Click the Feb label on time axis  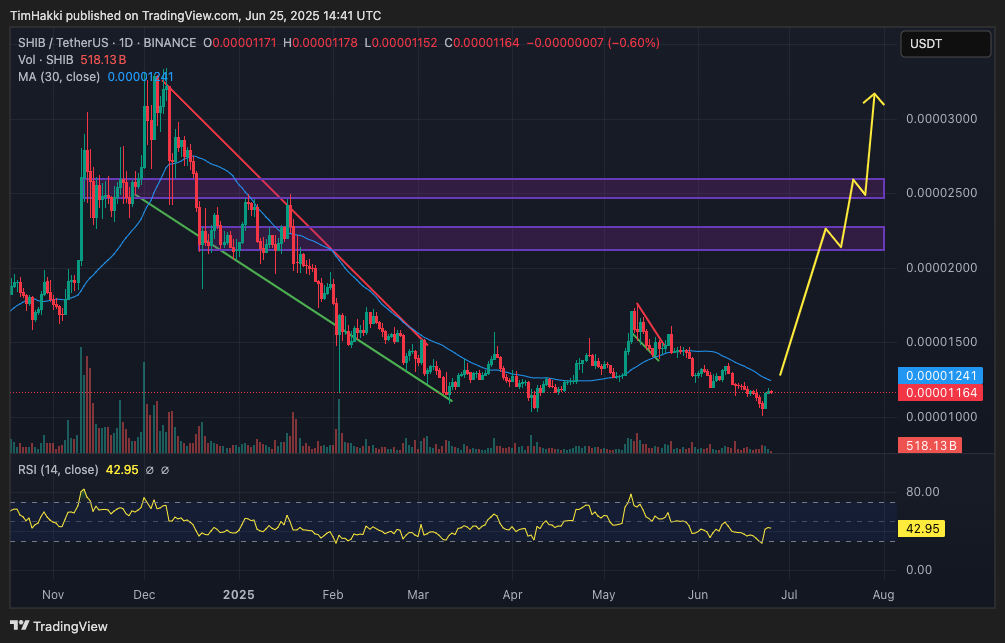333,595
